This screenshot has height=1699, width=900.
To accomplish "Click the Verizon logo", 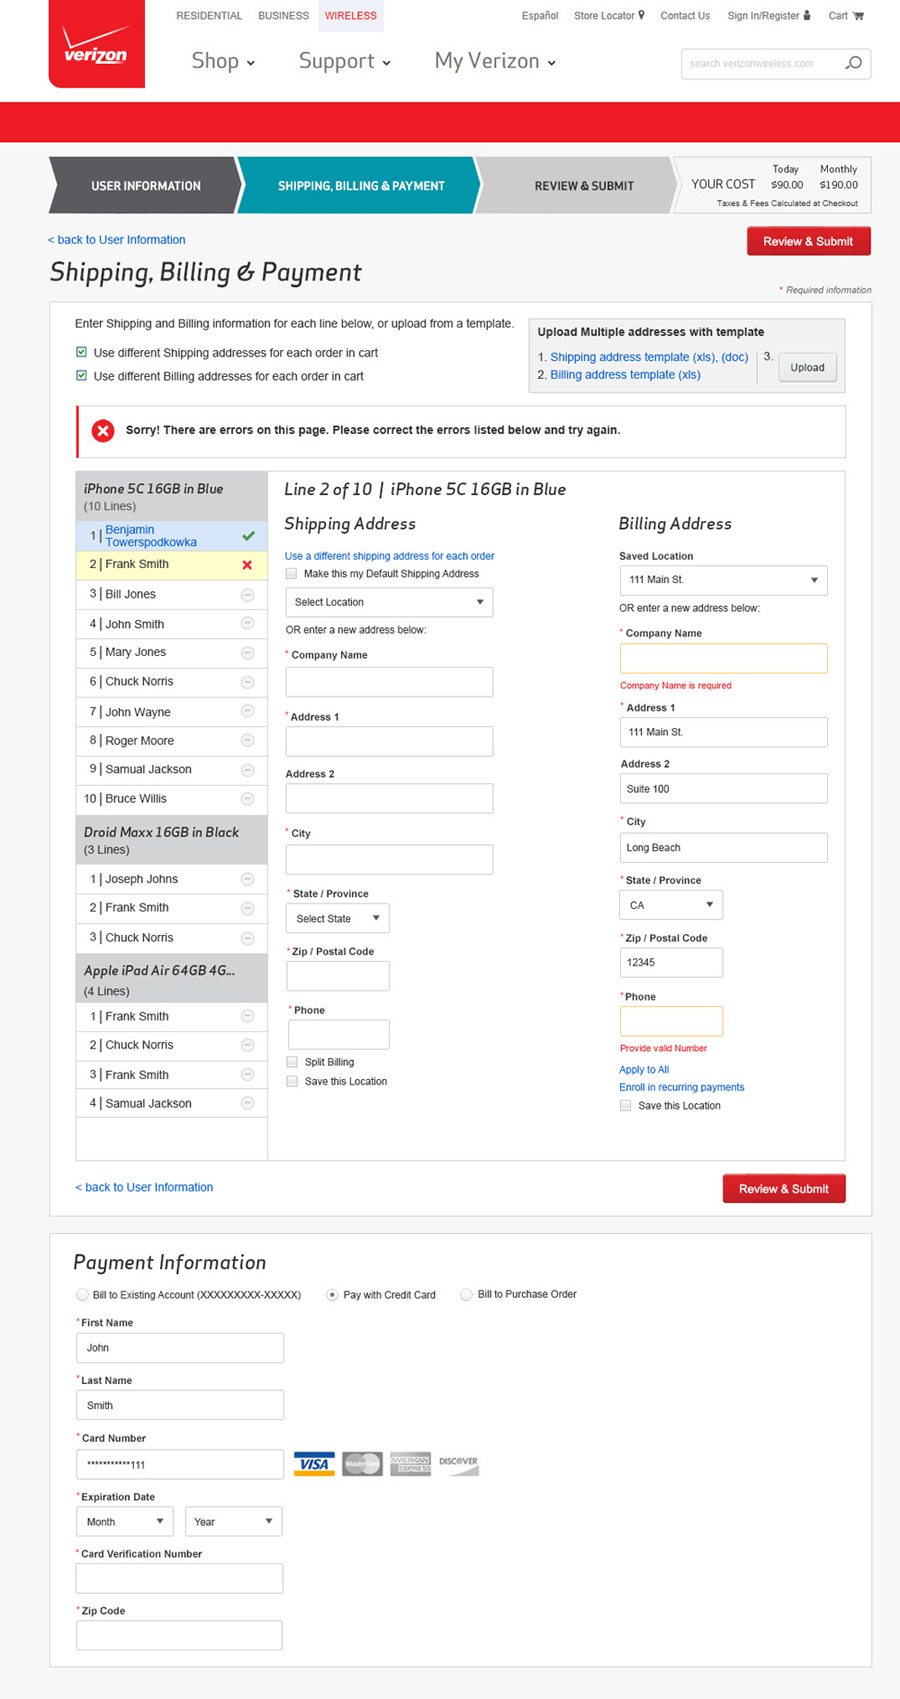I will [x=96, y=46].
